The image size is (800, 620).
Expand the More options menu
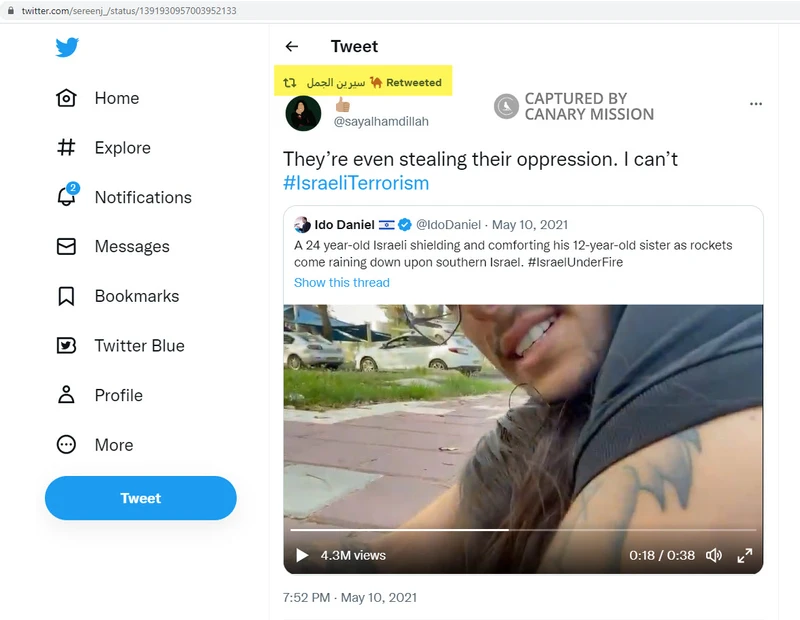pyautogui.click(x=66, y=445)
